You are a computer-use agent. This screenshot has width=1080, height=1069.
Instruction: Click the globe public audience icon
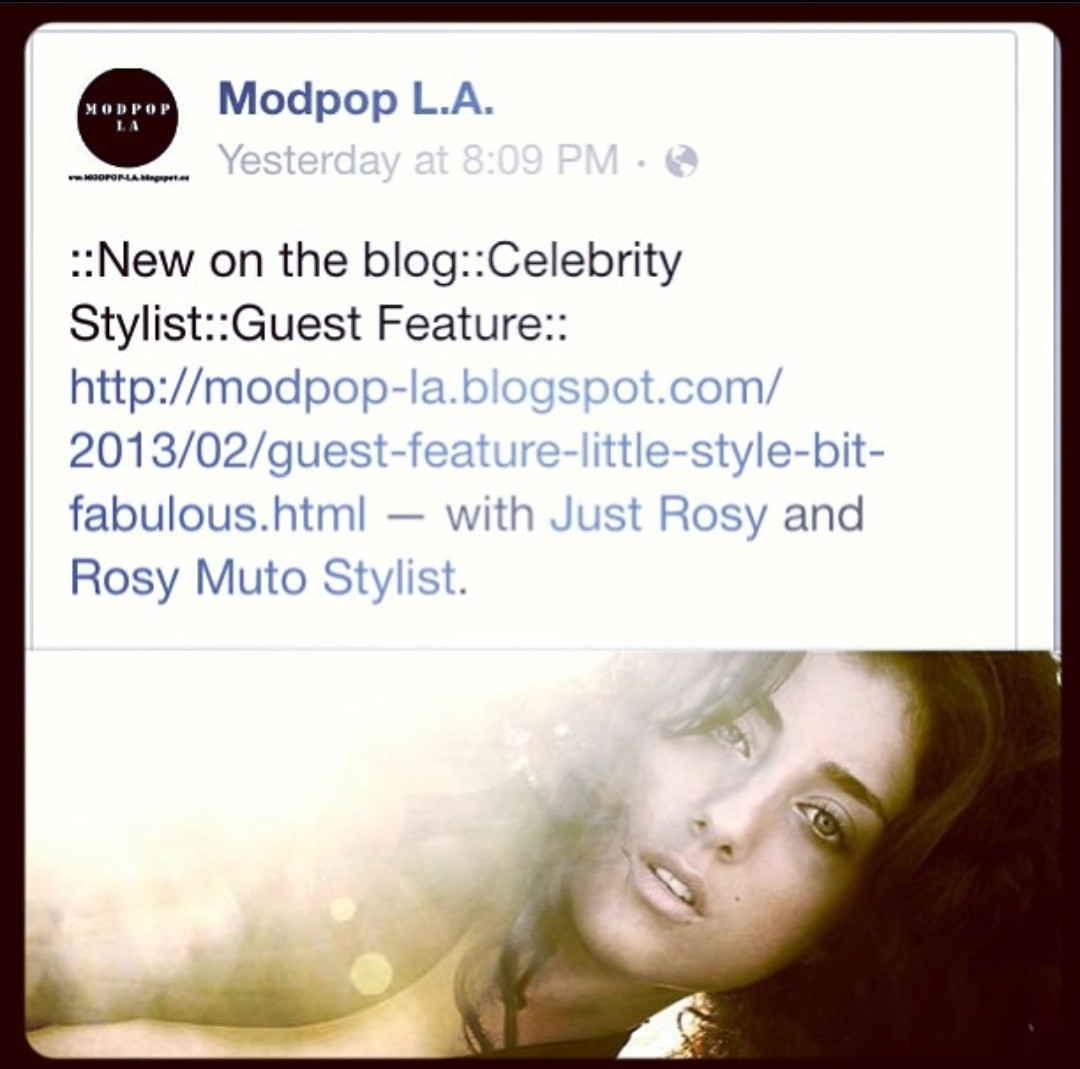coord(681,162)
